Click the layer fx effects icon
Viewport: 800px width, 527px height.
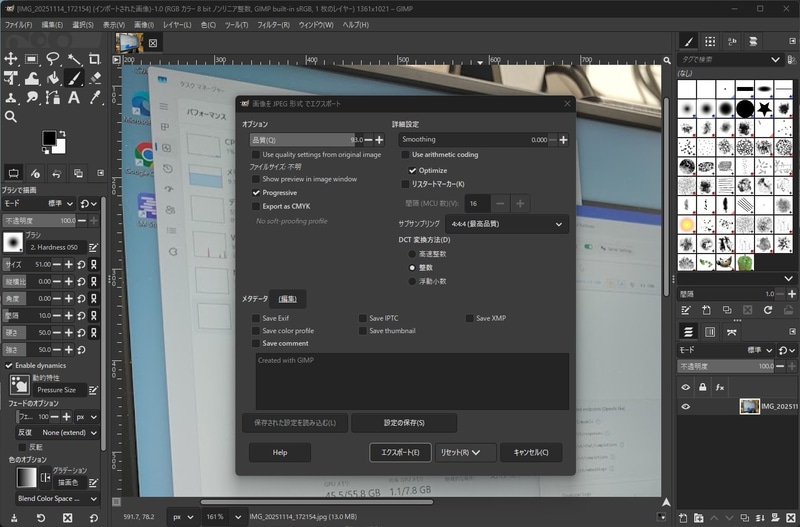tap(719, 387)
